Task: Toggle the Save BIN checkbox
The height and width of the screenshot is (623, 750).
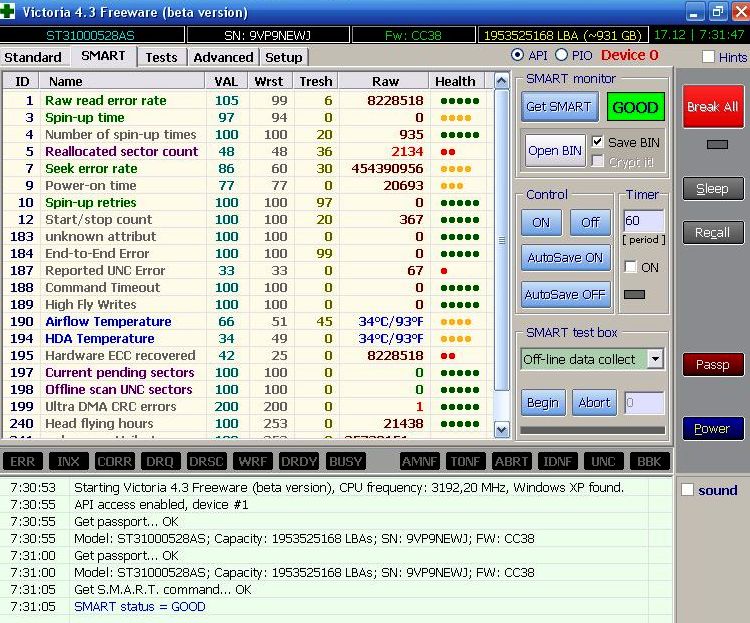Action: point(597,142)
